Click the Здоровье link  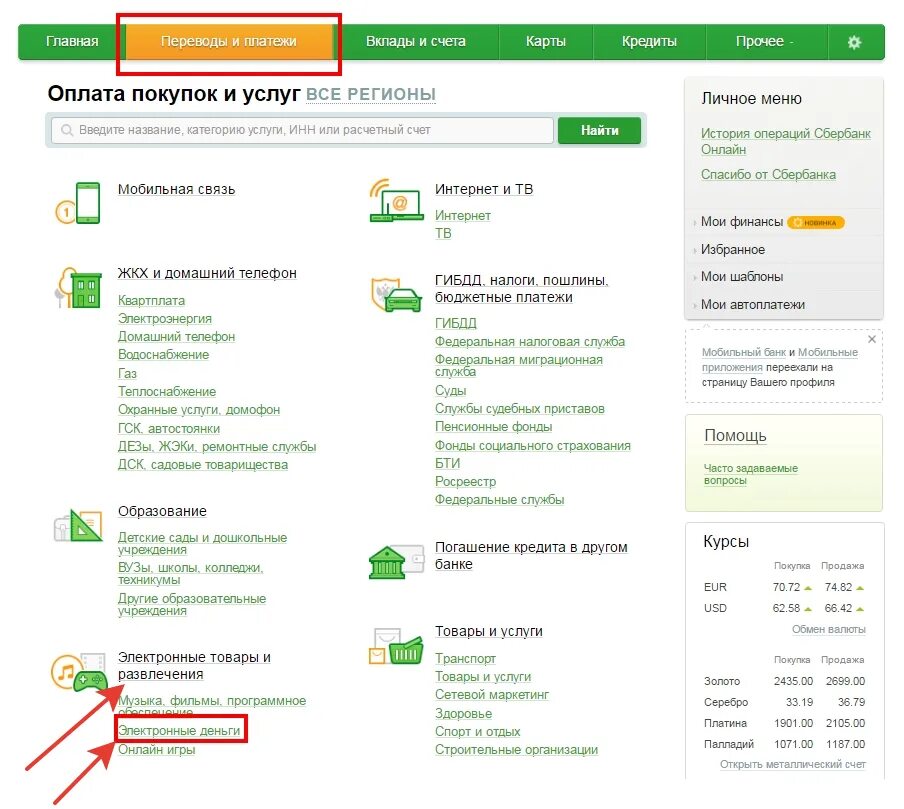(x=464, y=714)
